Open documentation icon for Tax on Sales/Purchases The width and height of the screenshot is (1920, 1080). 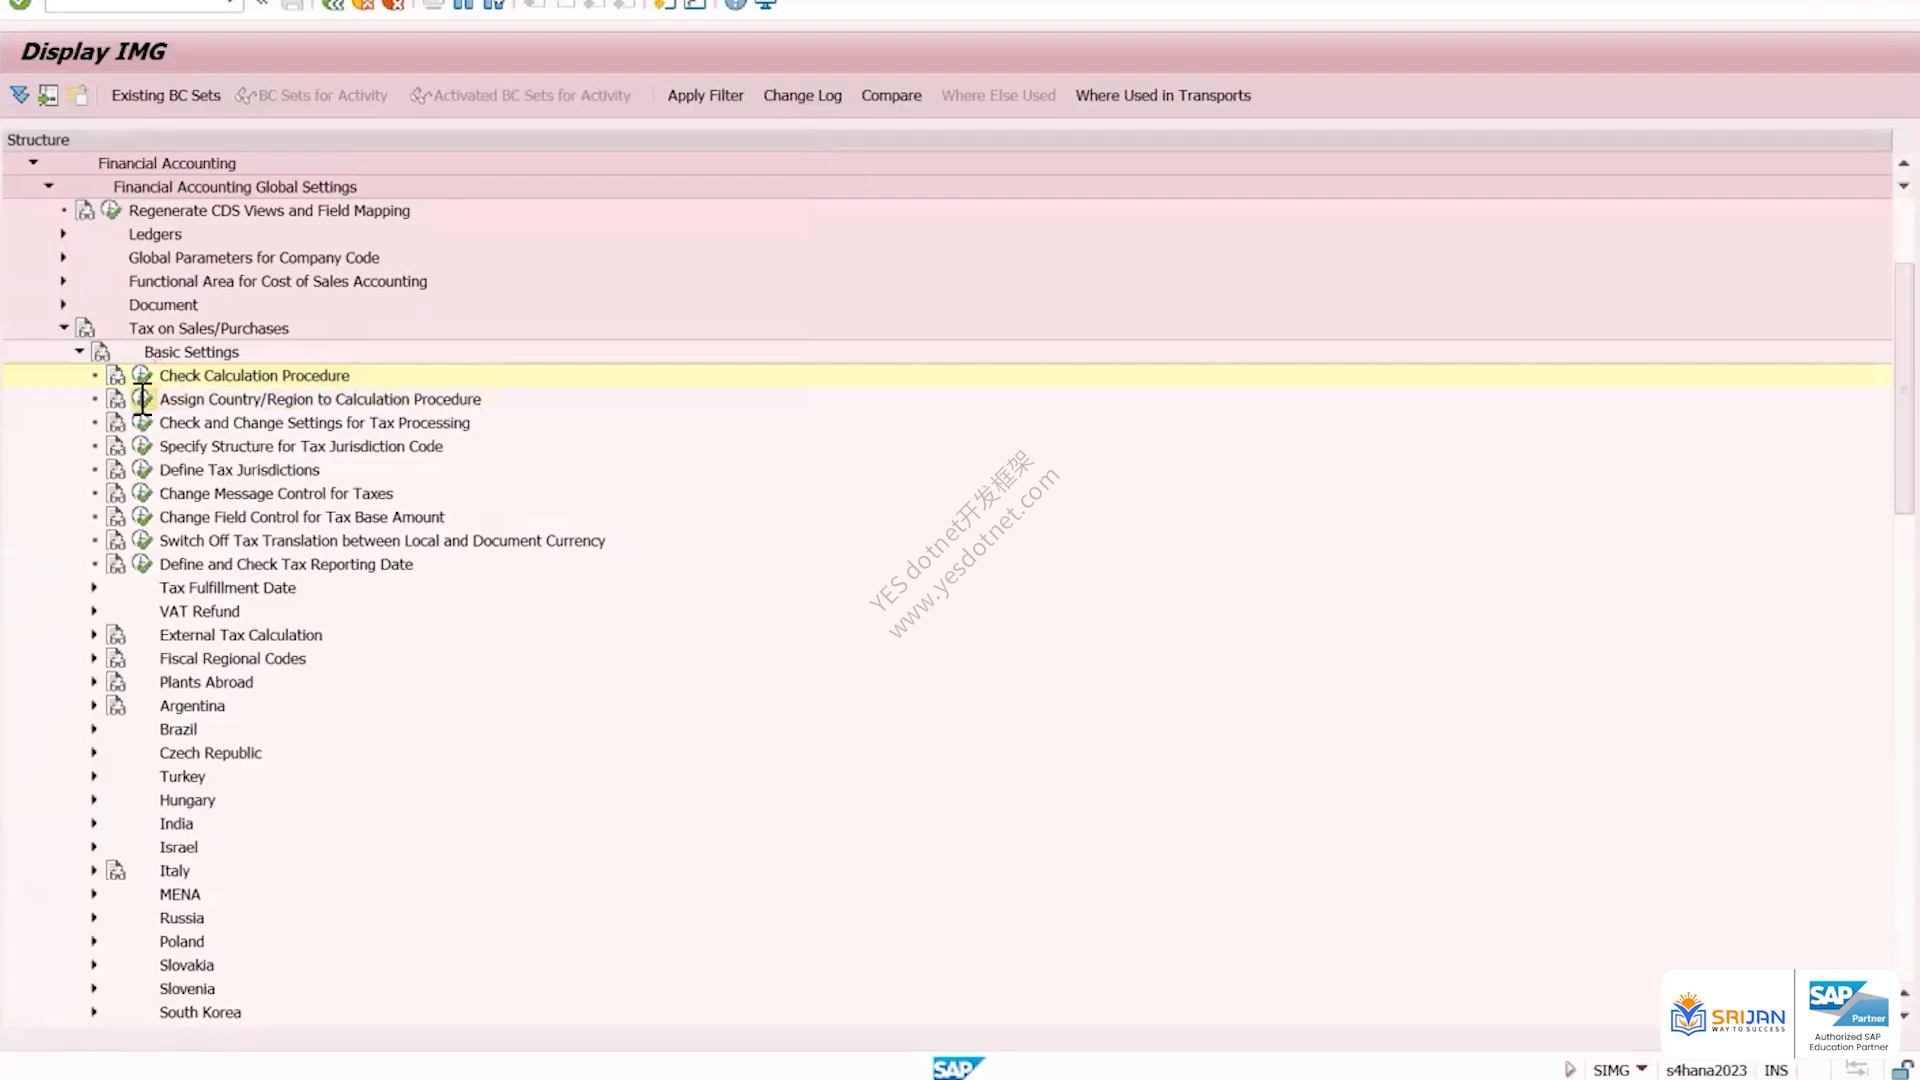pos(86,328)
